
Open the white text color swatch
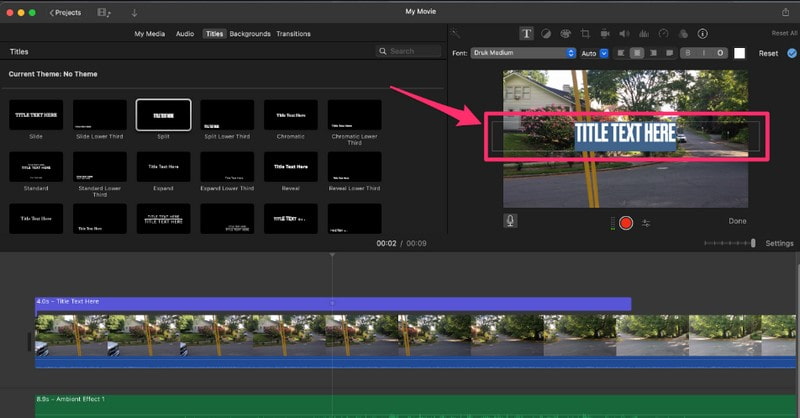740,53
